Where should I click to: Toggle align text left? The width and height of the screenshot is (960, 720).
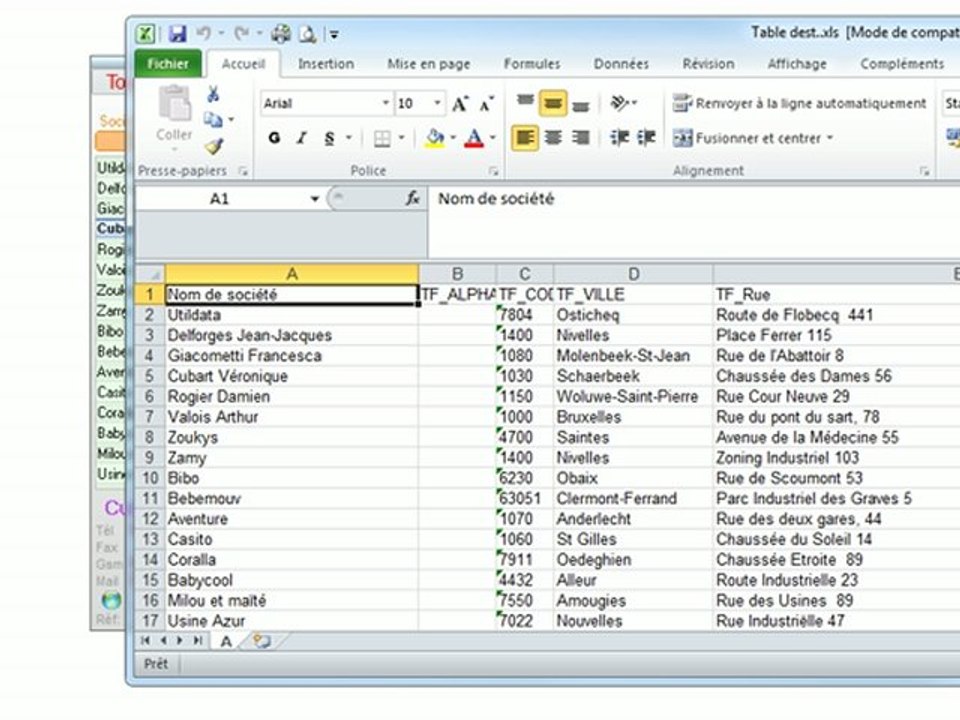point(525,138)
